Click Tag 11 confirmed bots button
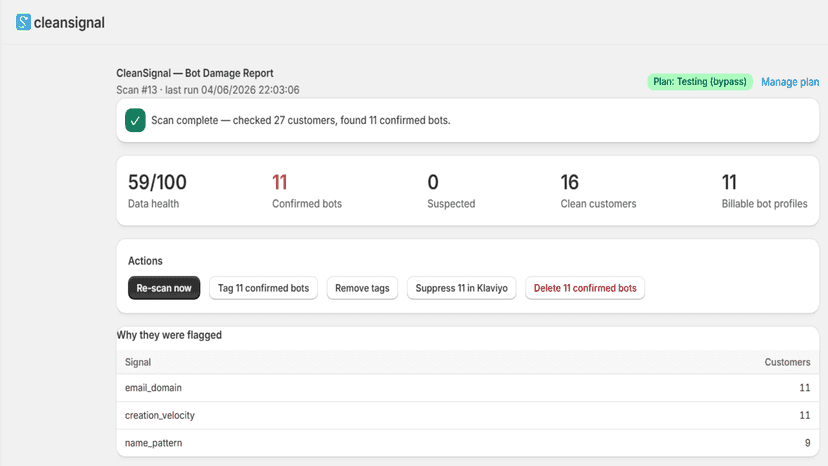Image resolution: width=828 pixels, height=466 pixels. point(263,288)
